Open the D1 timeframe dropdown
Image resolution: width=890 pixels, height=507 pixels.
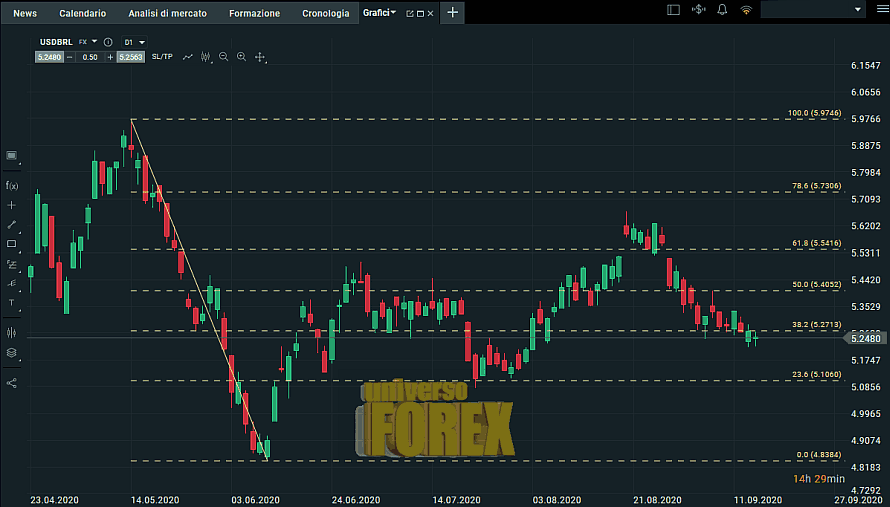134,42
